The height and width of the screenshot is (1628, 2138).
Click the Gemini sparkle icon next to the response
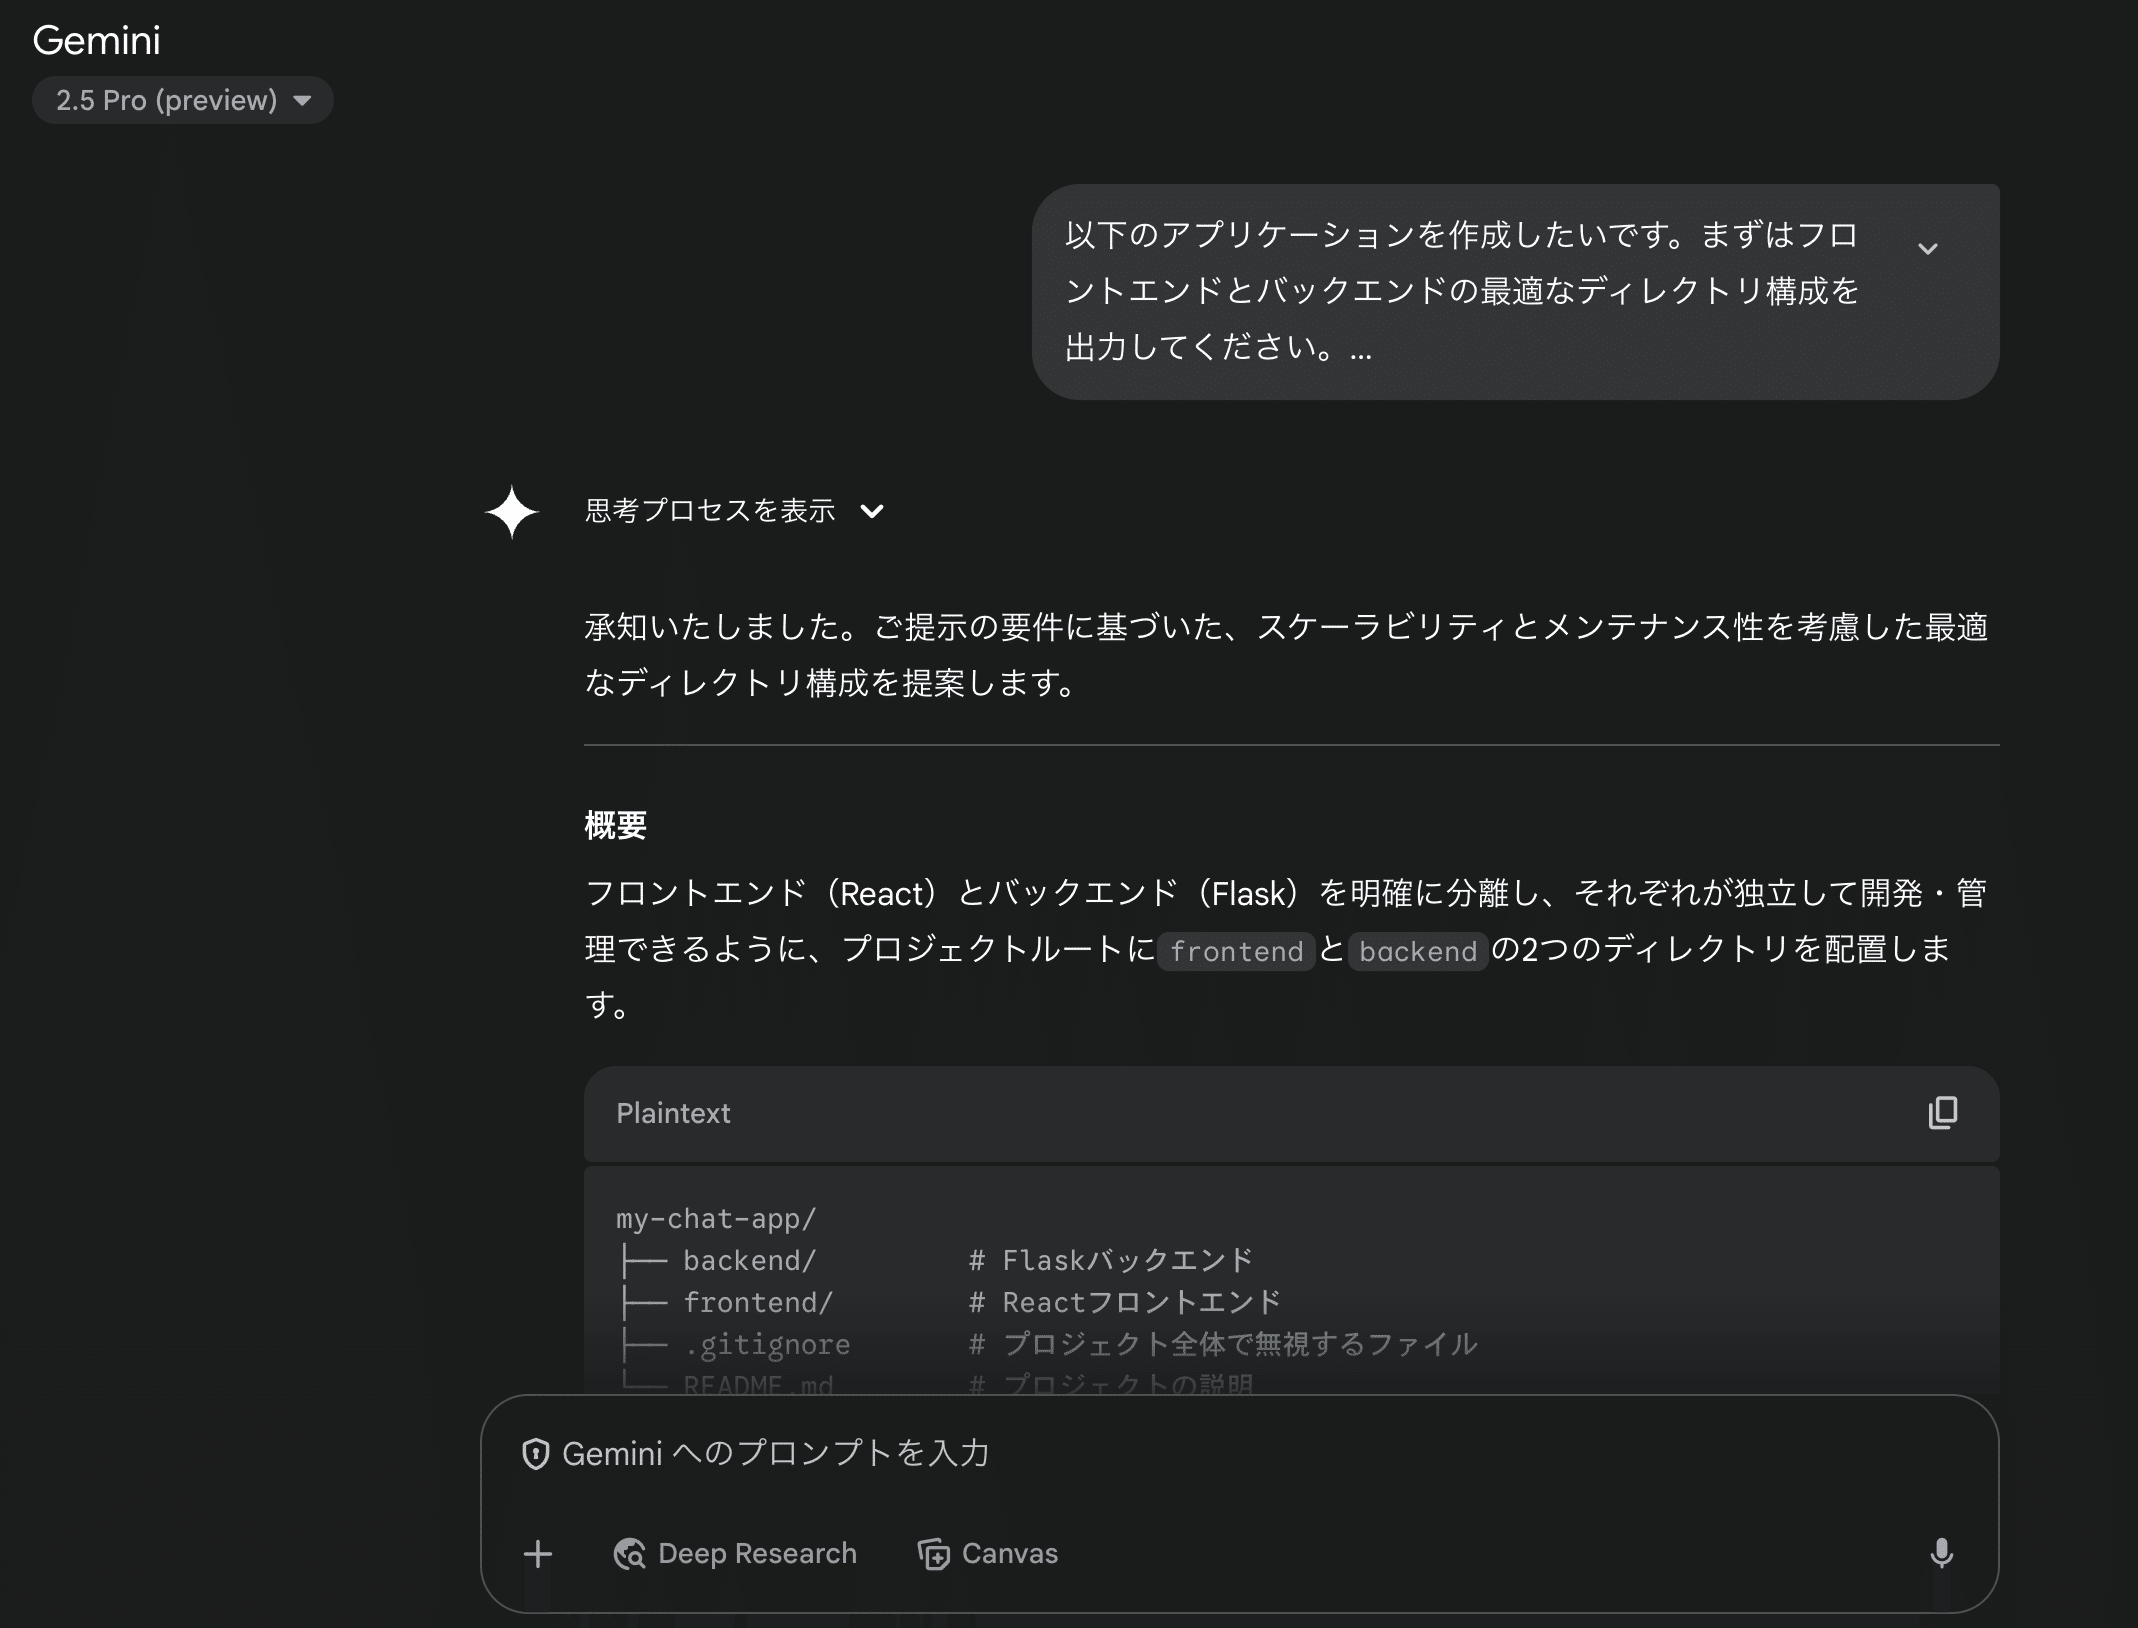pos(512,511)
